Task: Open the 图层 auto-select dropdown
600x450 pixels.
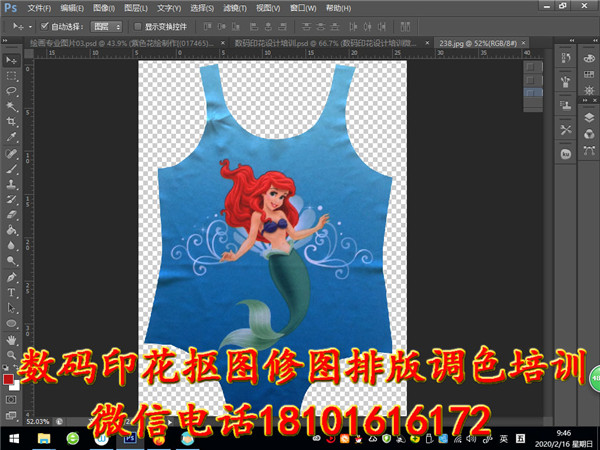Action: coord(106,26)
